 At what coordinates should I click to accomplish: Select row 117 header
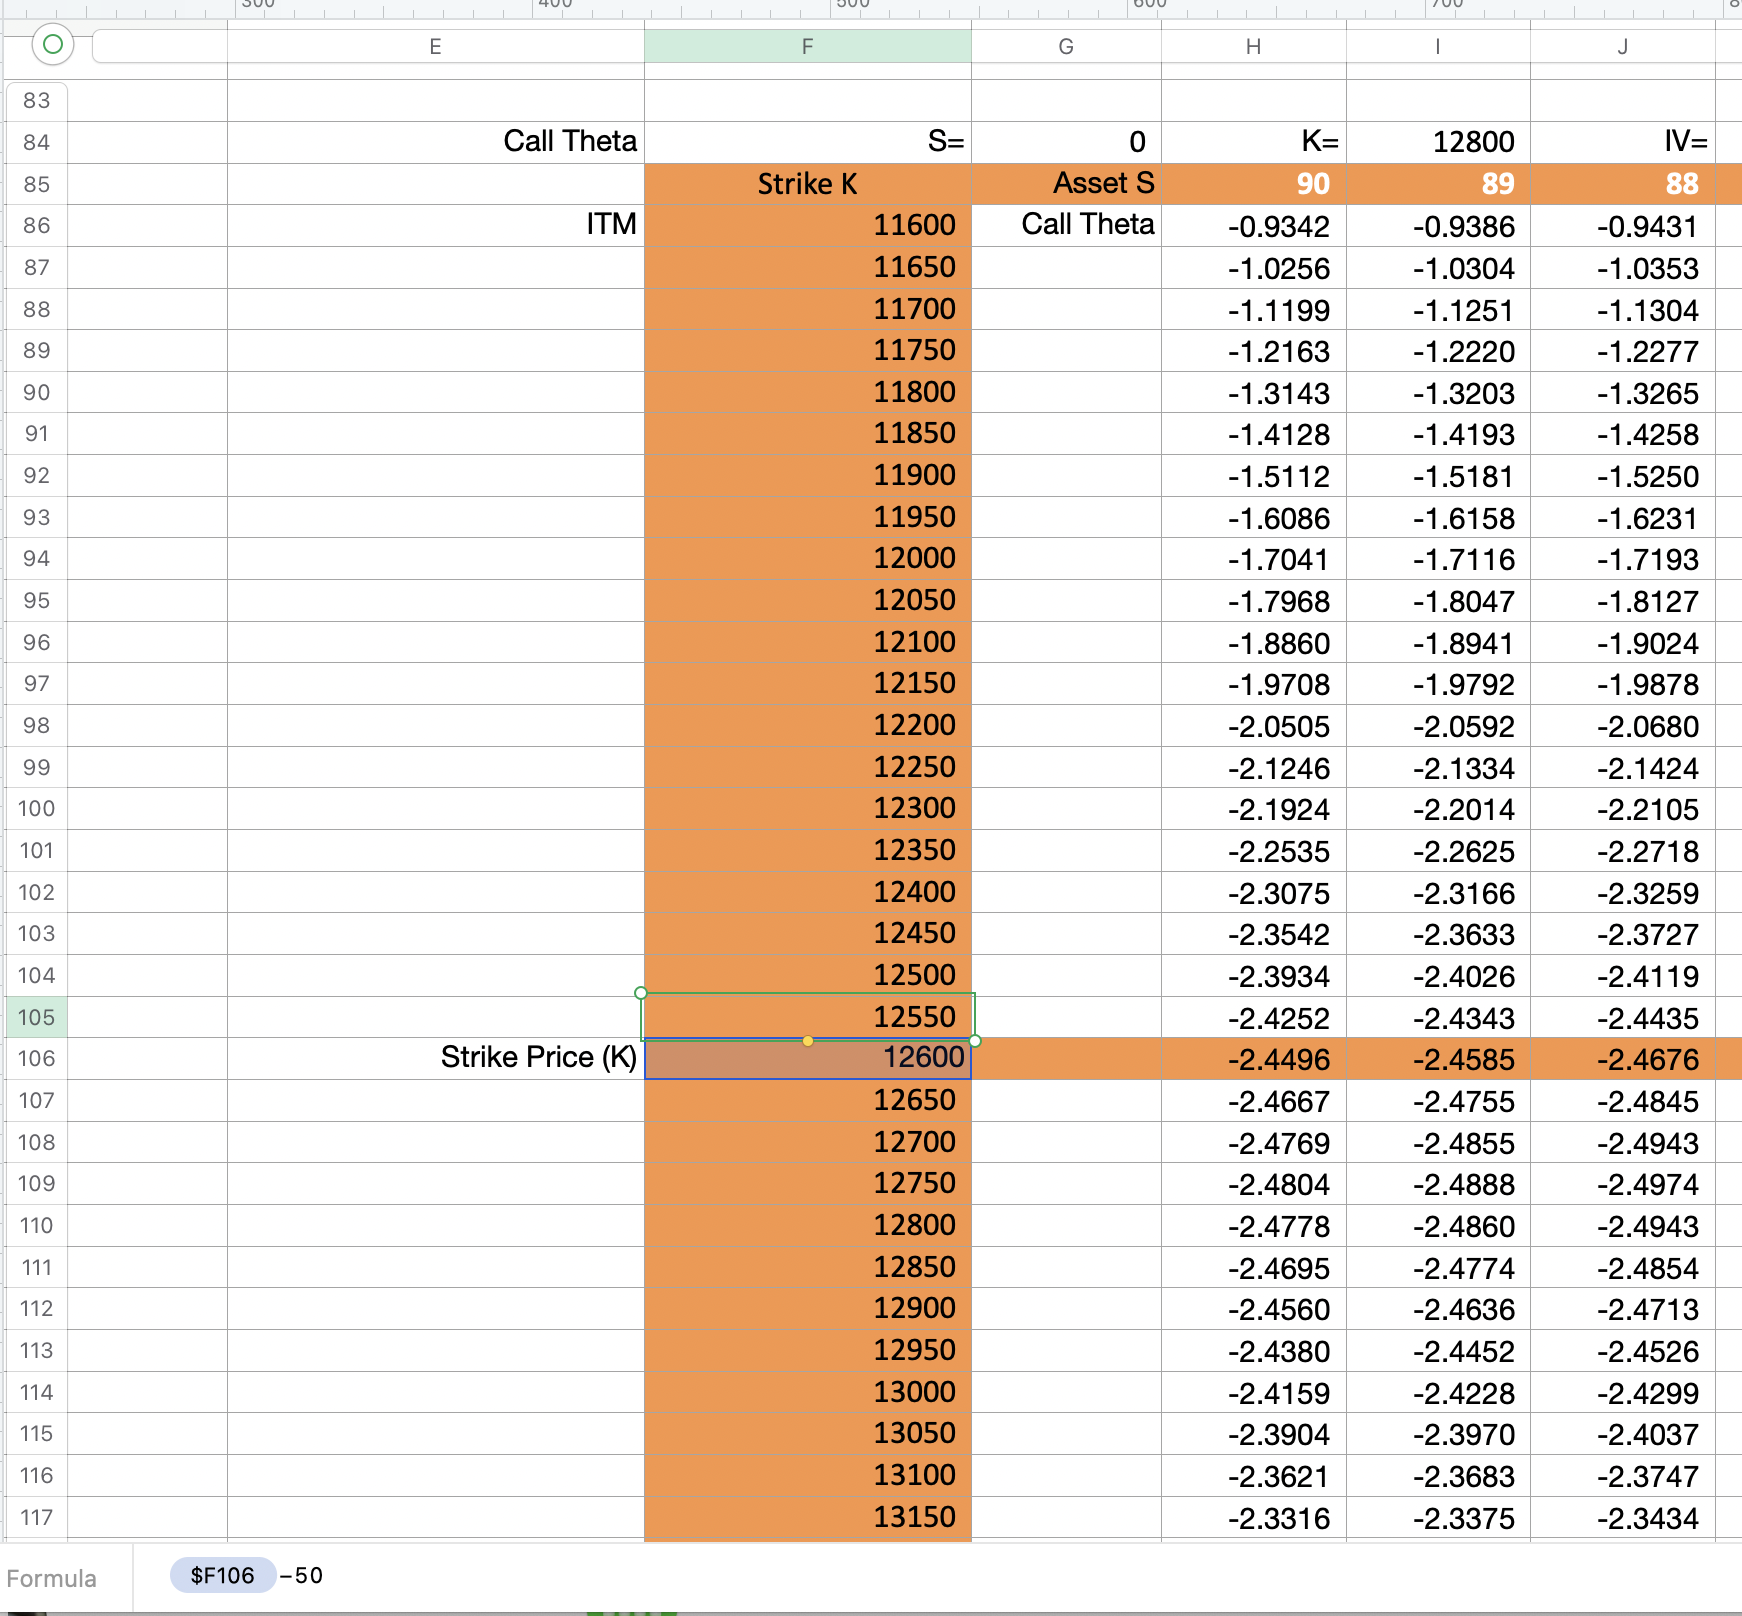36,1517
